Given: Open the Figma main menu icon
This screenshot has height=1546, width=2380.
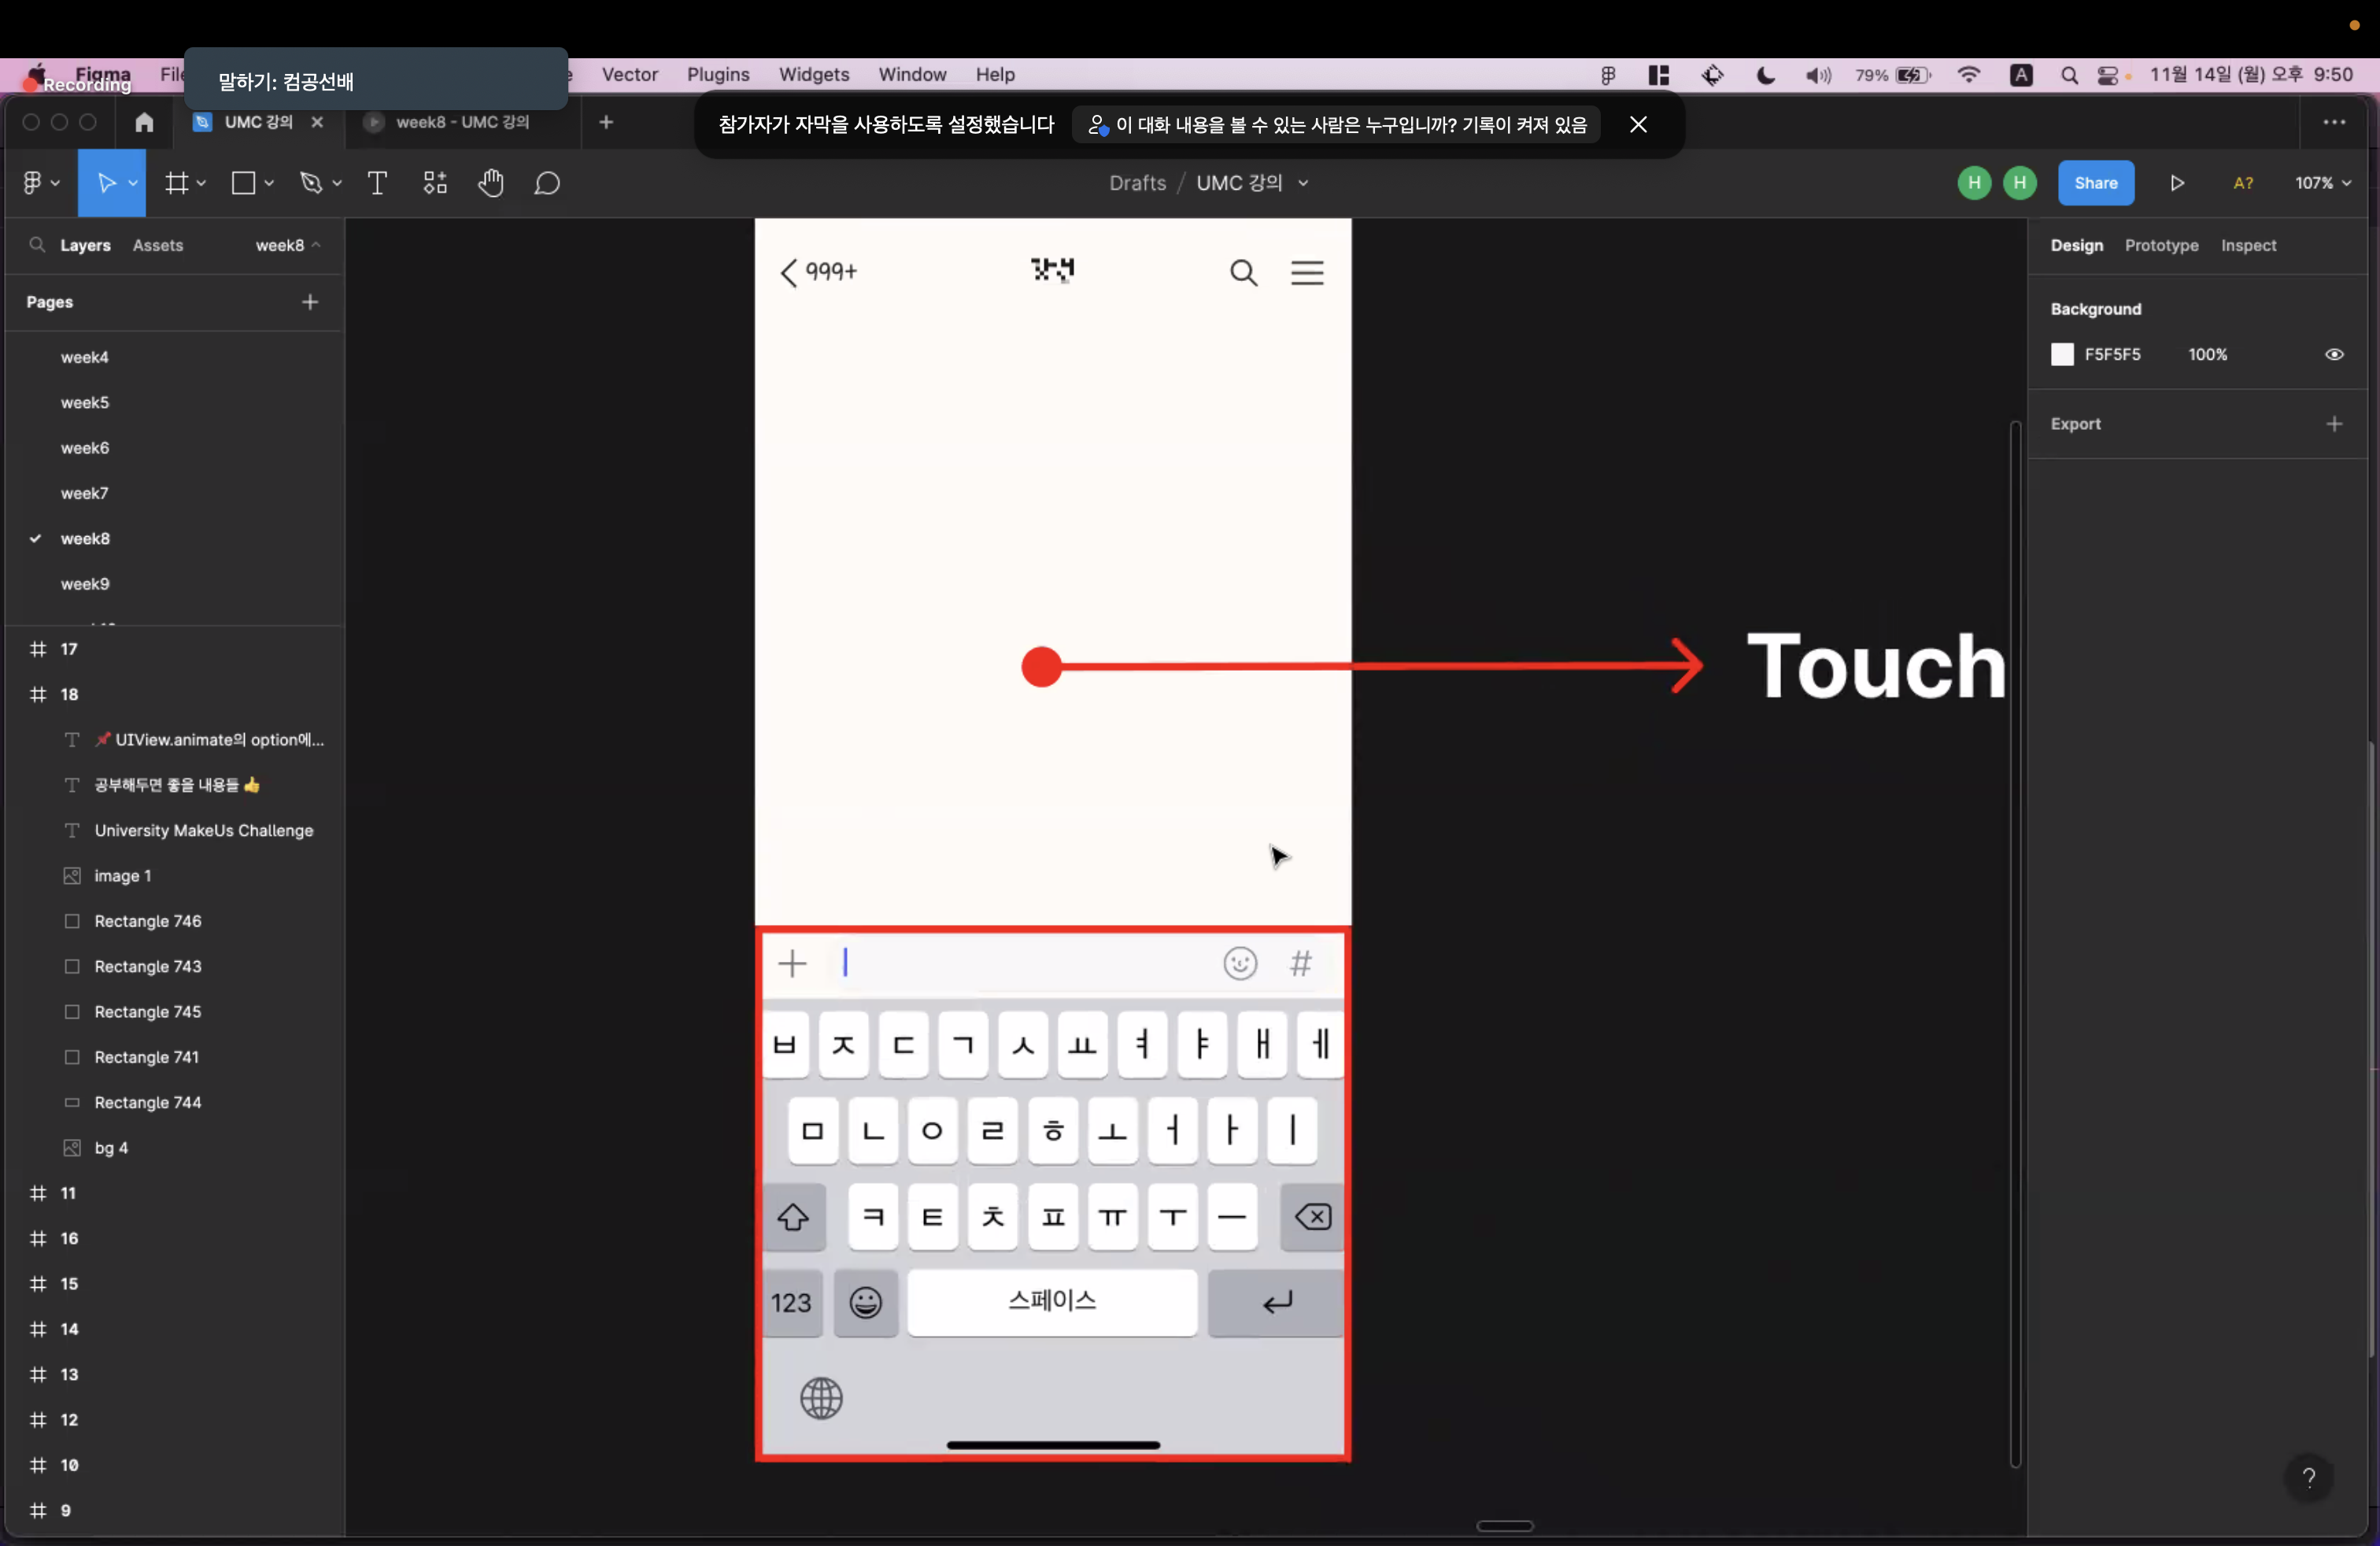Looking at the screenshot, I should click(x=32, y=183).
